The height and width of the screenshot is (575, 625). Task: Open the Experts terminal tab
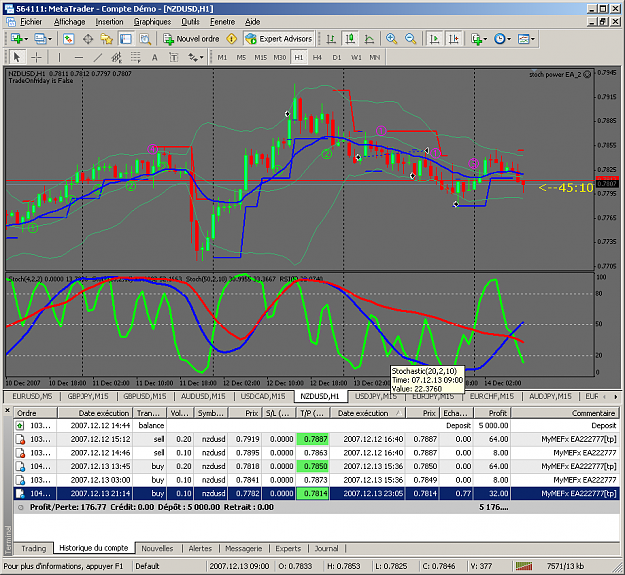coord(288,549)
